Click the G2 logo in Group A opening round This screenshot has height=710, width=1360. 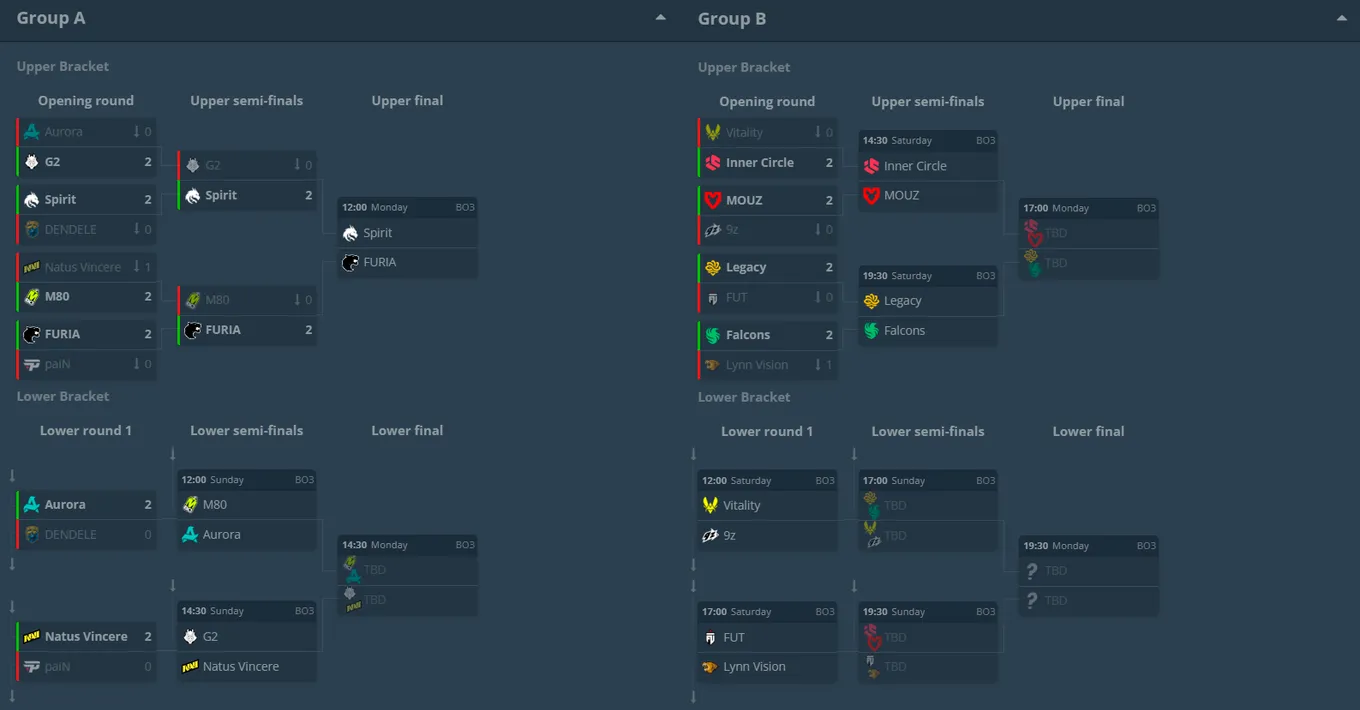pos(31,161)
